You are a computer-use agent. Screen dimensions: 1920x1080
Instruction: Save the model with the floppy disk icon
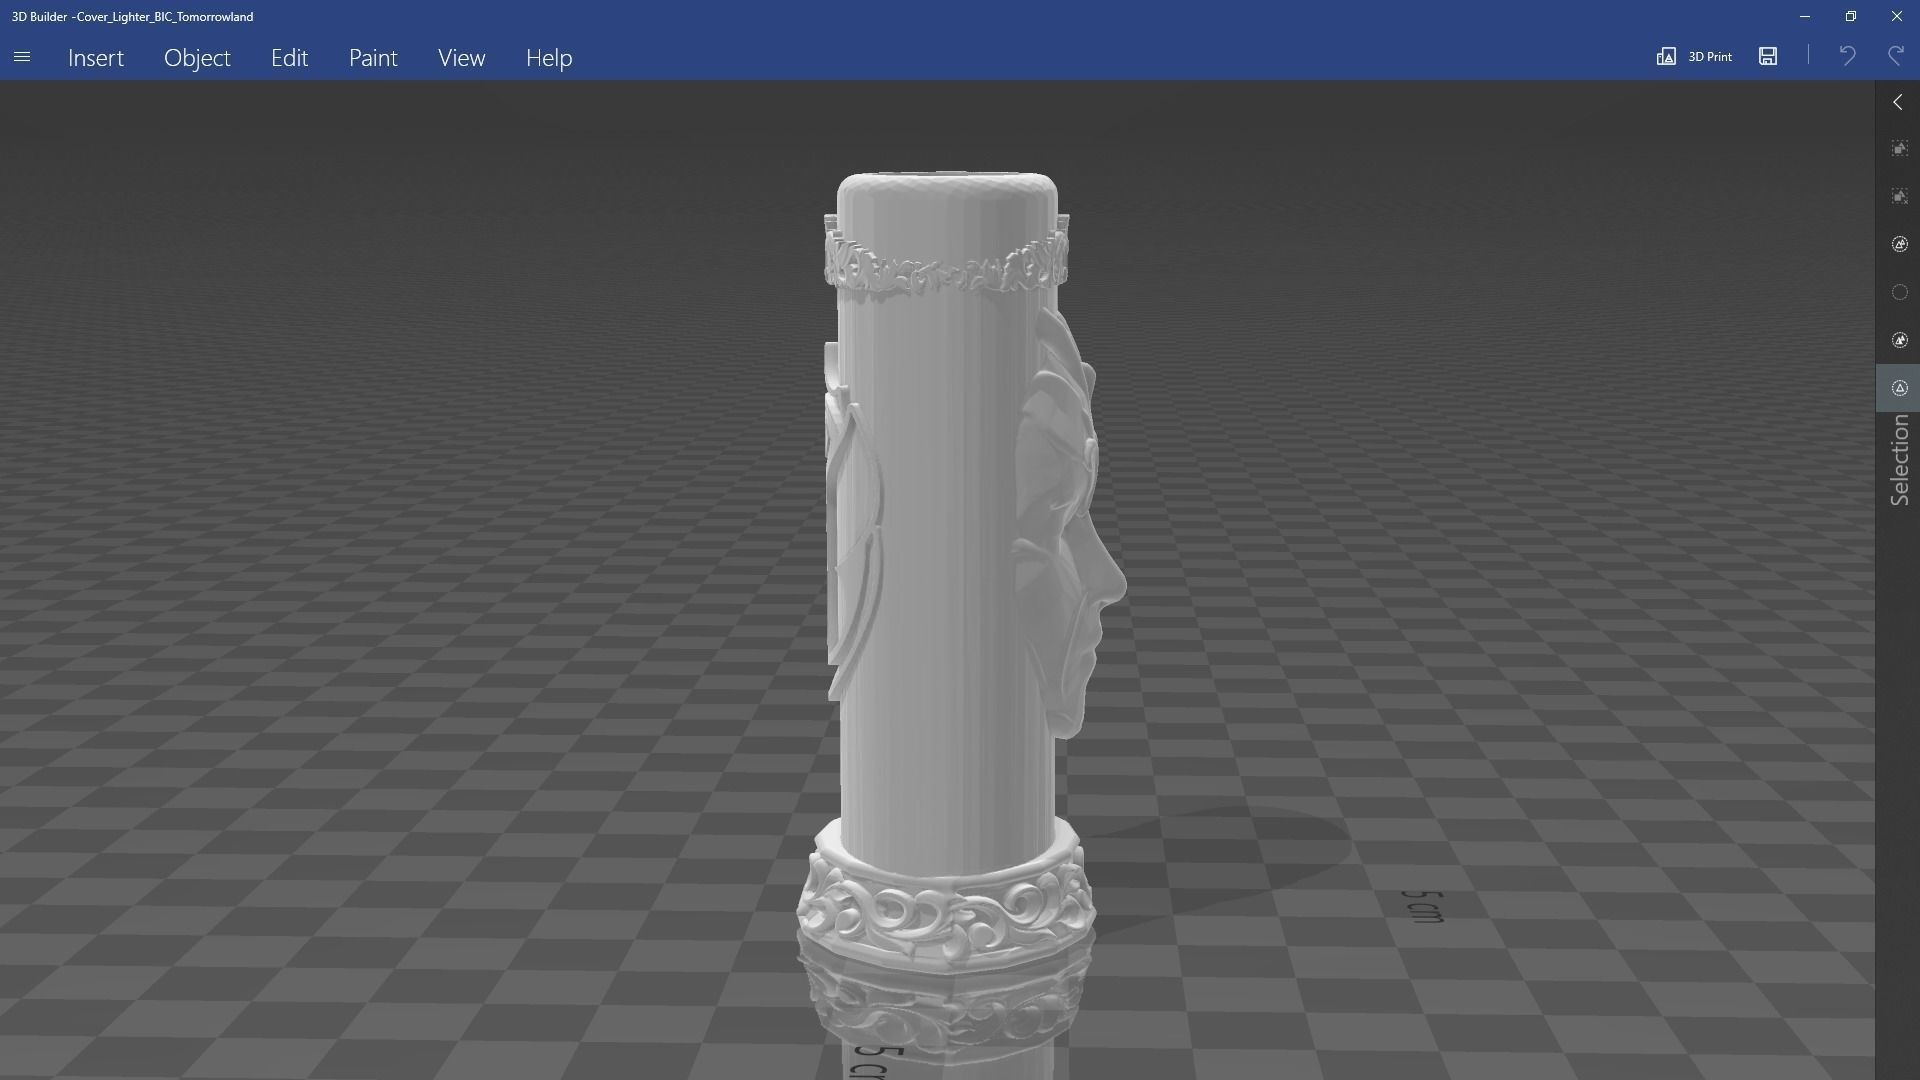point(1768,56)
